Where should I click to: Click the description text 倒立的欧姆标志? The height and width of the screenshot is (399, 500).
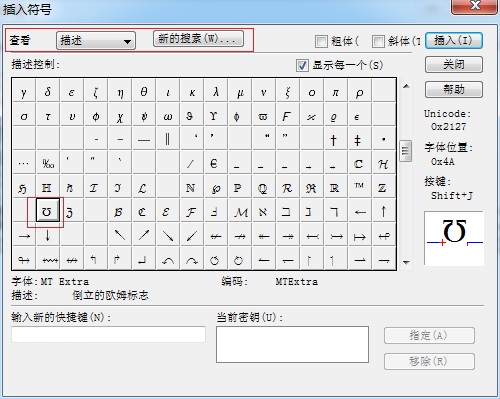tap(110, 295)
